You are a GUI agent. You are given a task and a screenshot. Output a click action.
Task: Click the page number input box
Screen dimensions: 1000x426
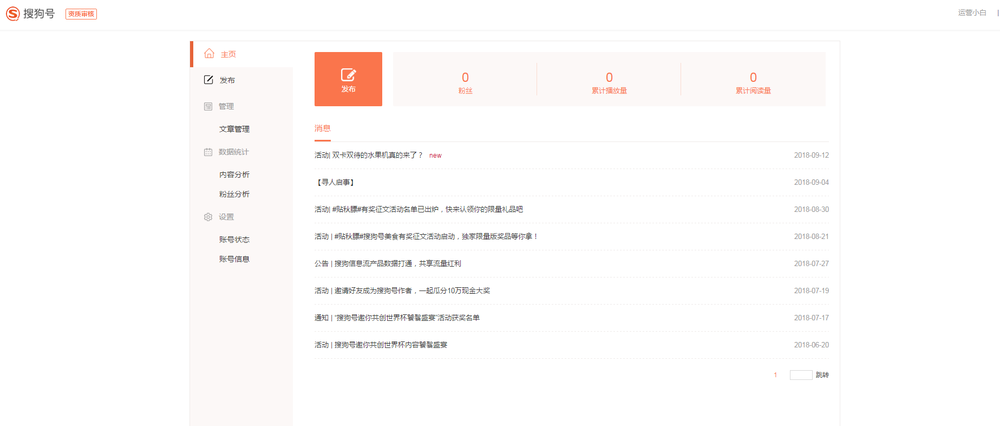(801, 375)
